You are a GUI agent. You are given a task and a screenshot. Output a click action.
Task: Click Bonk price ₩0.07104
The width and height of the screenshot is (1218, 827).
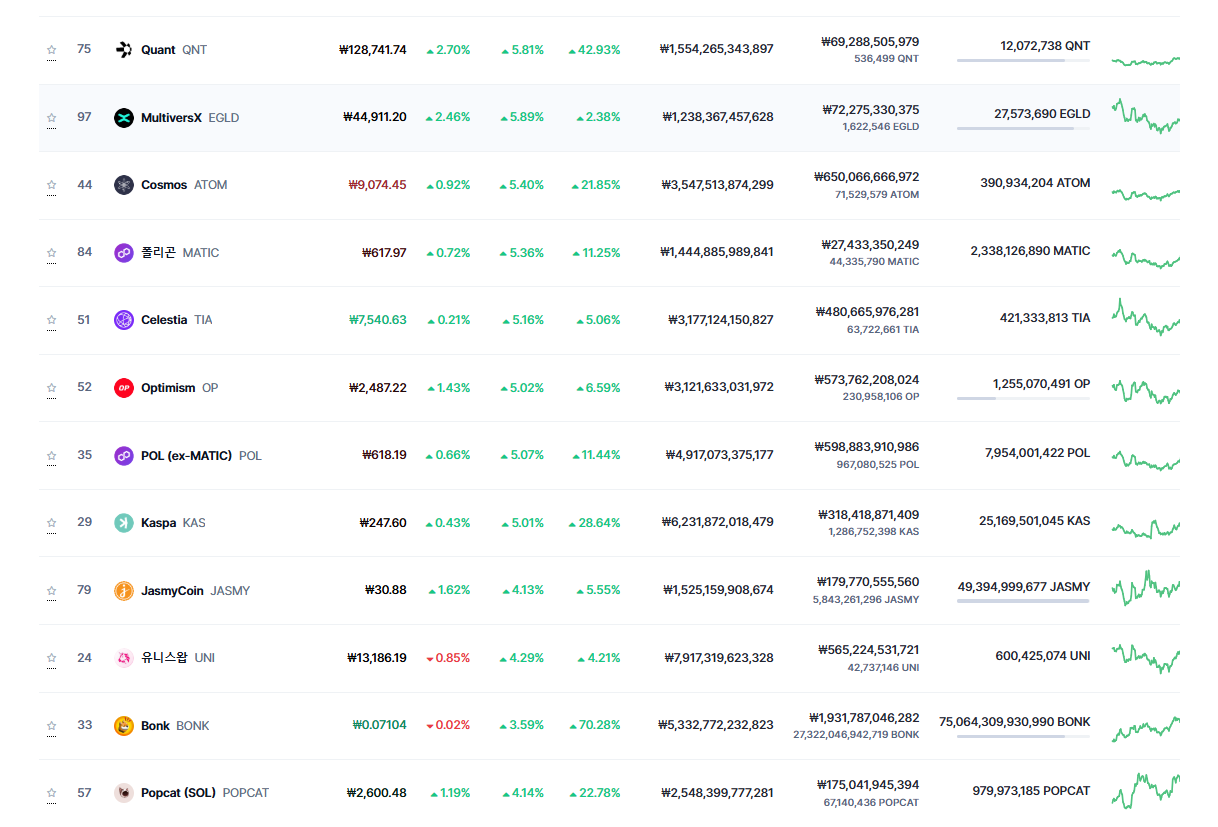(x=379, y=726)
